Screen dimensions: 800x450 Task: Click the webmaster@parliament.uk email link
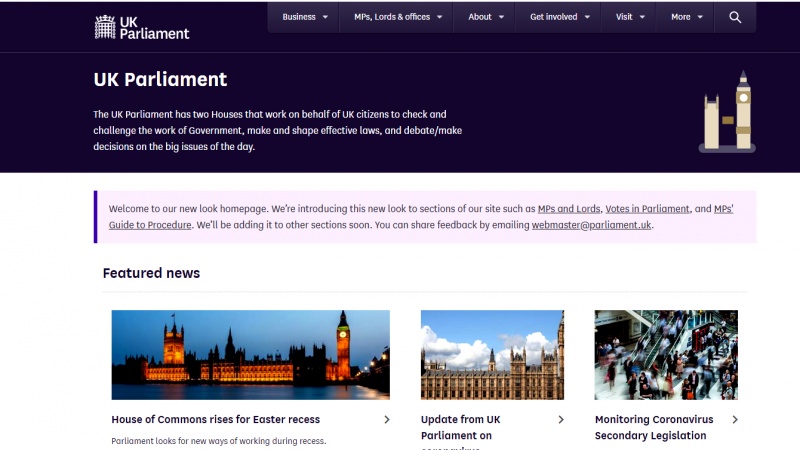591,225
